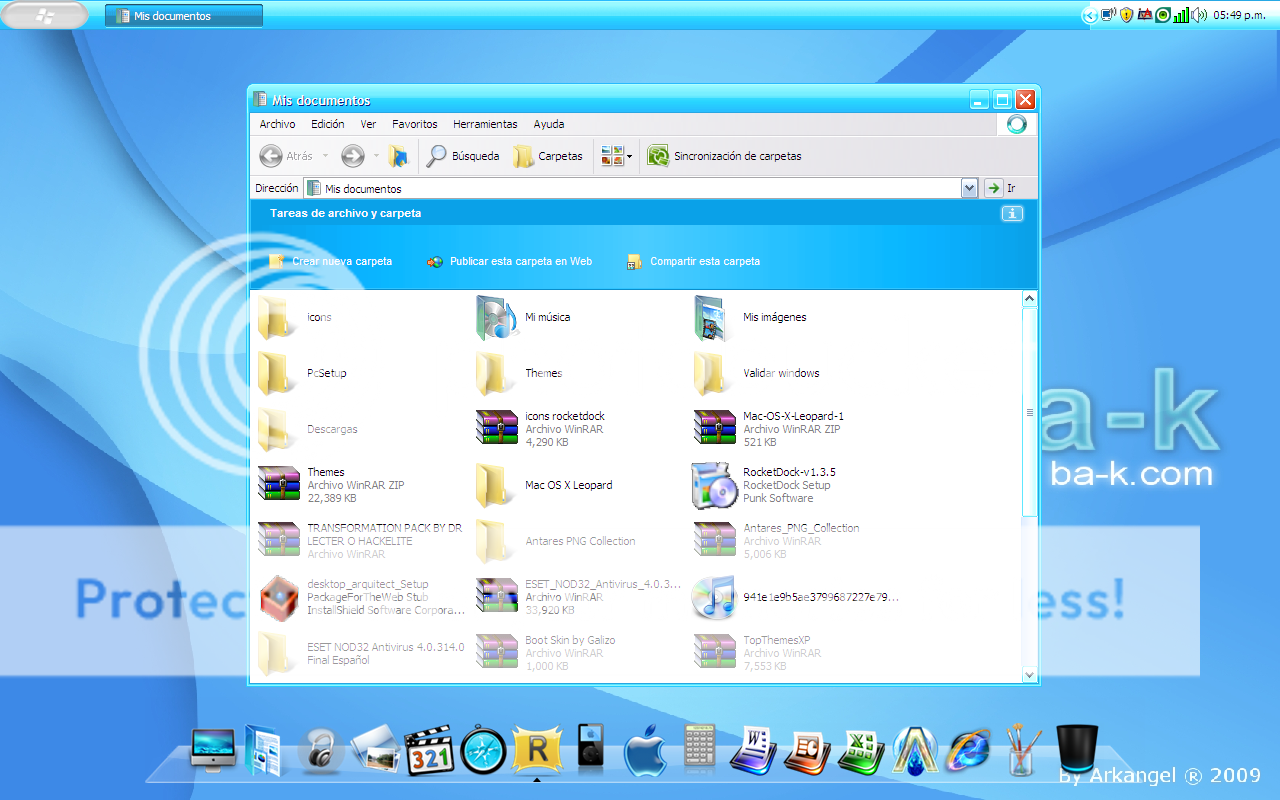Click Compartir esta carpeta link
This screenshot has height=800, width=1280.
tap(693, 261)
